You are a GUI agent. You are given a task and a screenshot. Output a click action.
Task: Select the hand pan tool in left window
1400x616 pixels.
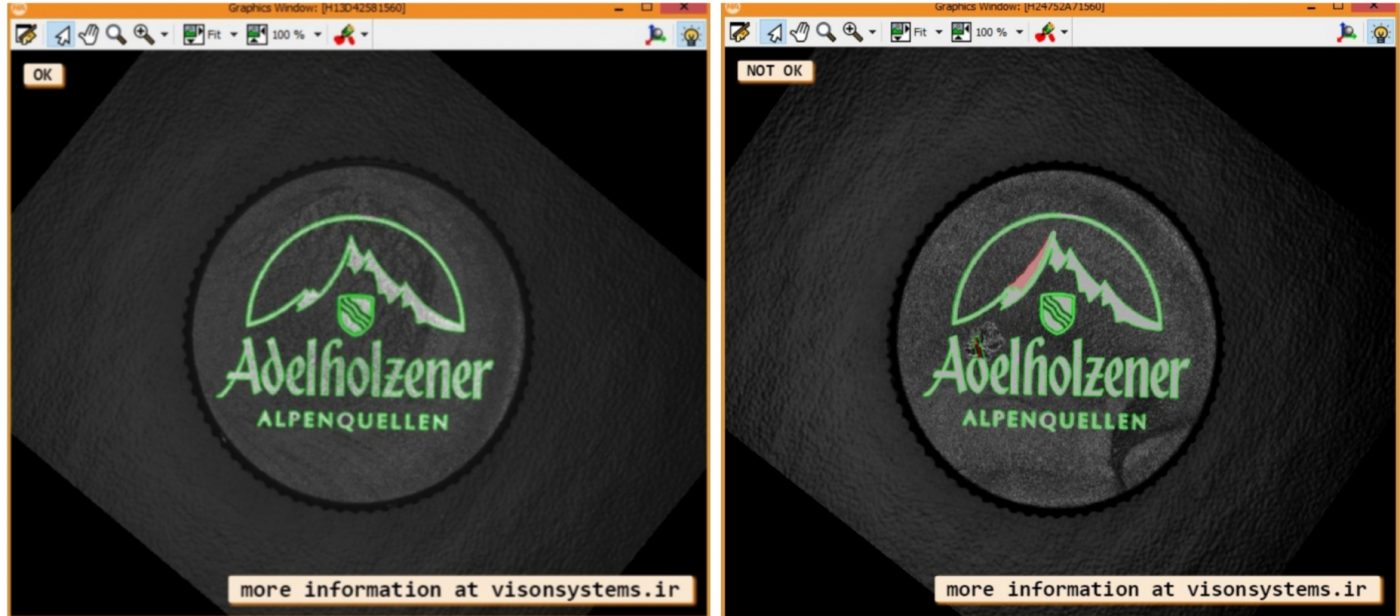pos(89,34)
